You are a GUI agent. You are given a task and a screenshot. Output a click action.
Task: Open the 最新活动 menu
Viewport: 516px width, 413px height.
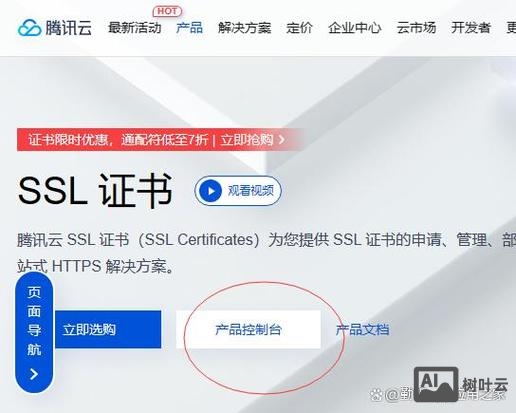pos(135,28)
